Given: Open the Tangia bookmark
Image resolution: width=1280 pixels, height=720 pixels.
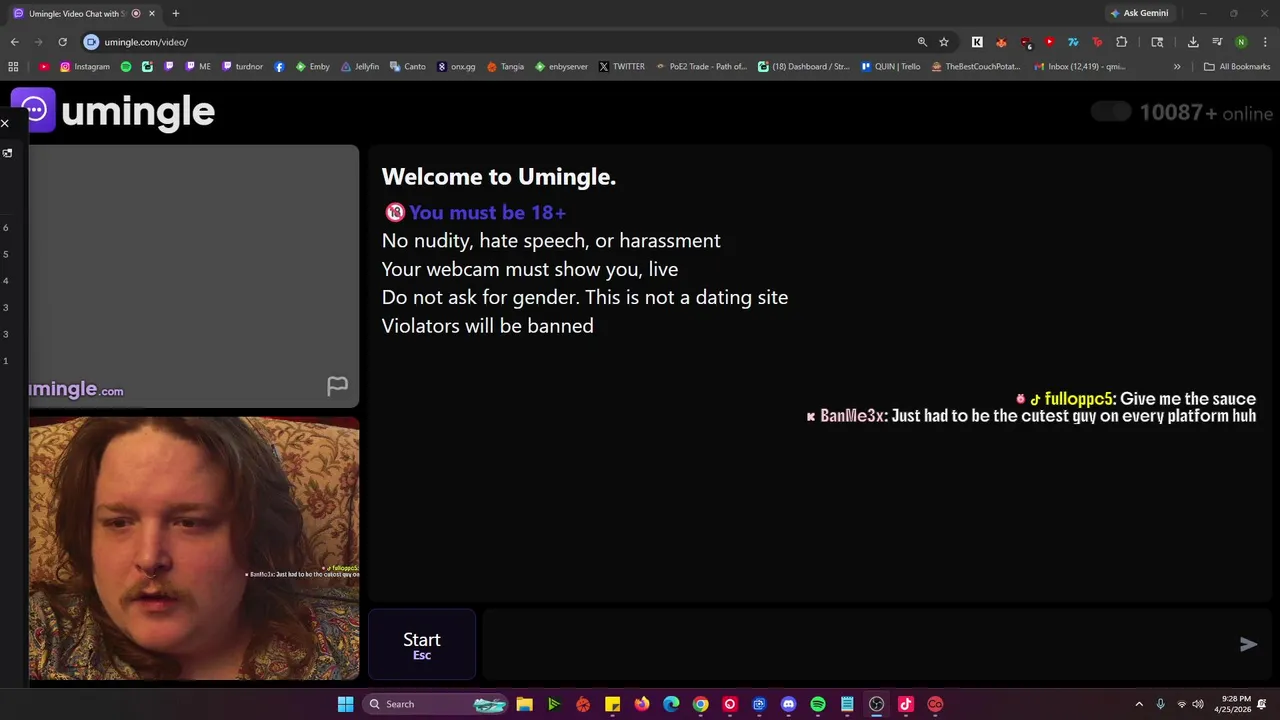Looking at the screenshot, I should coord(505,67).
